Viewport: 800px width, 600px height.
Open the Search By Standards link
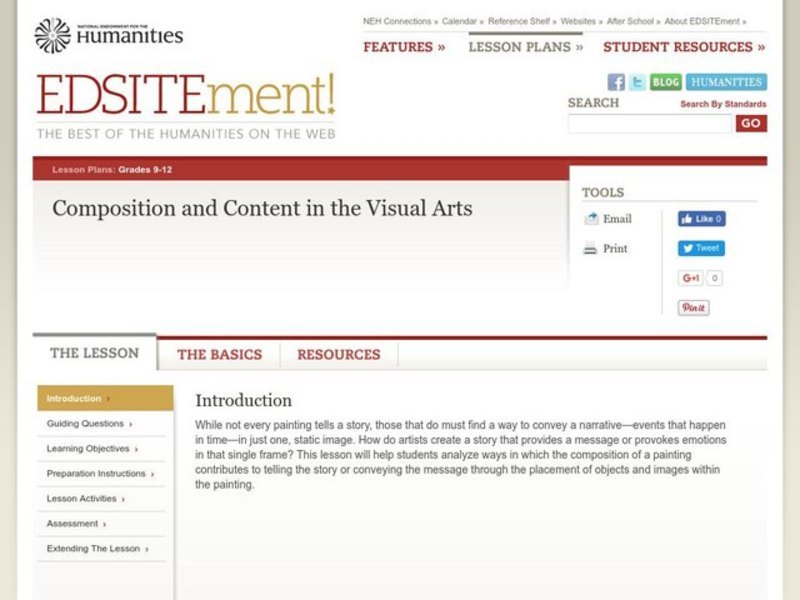pos(722,104)
